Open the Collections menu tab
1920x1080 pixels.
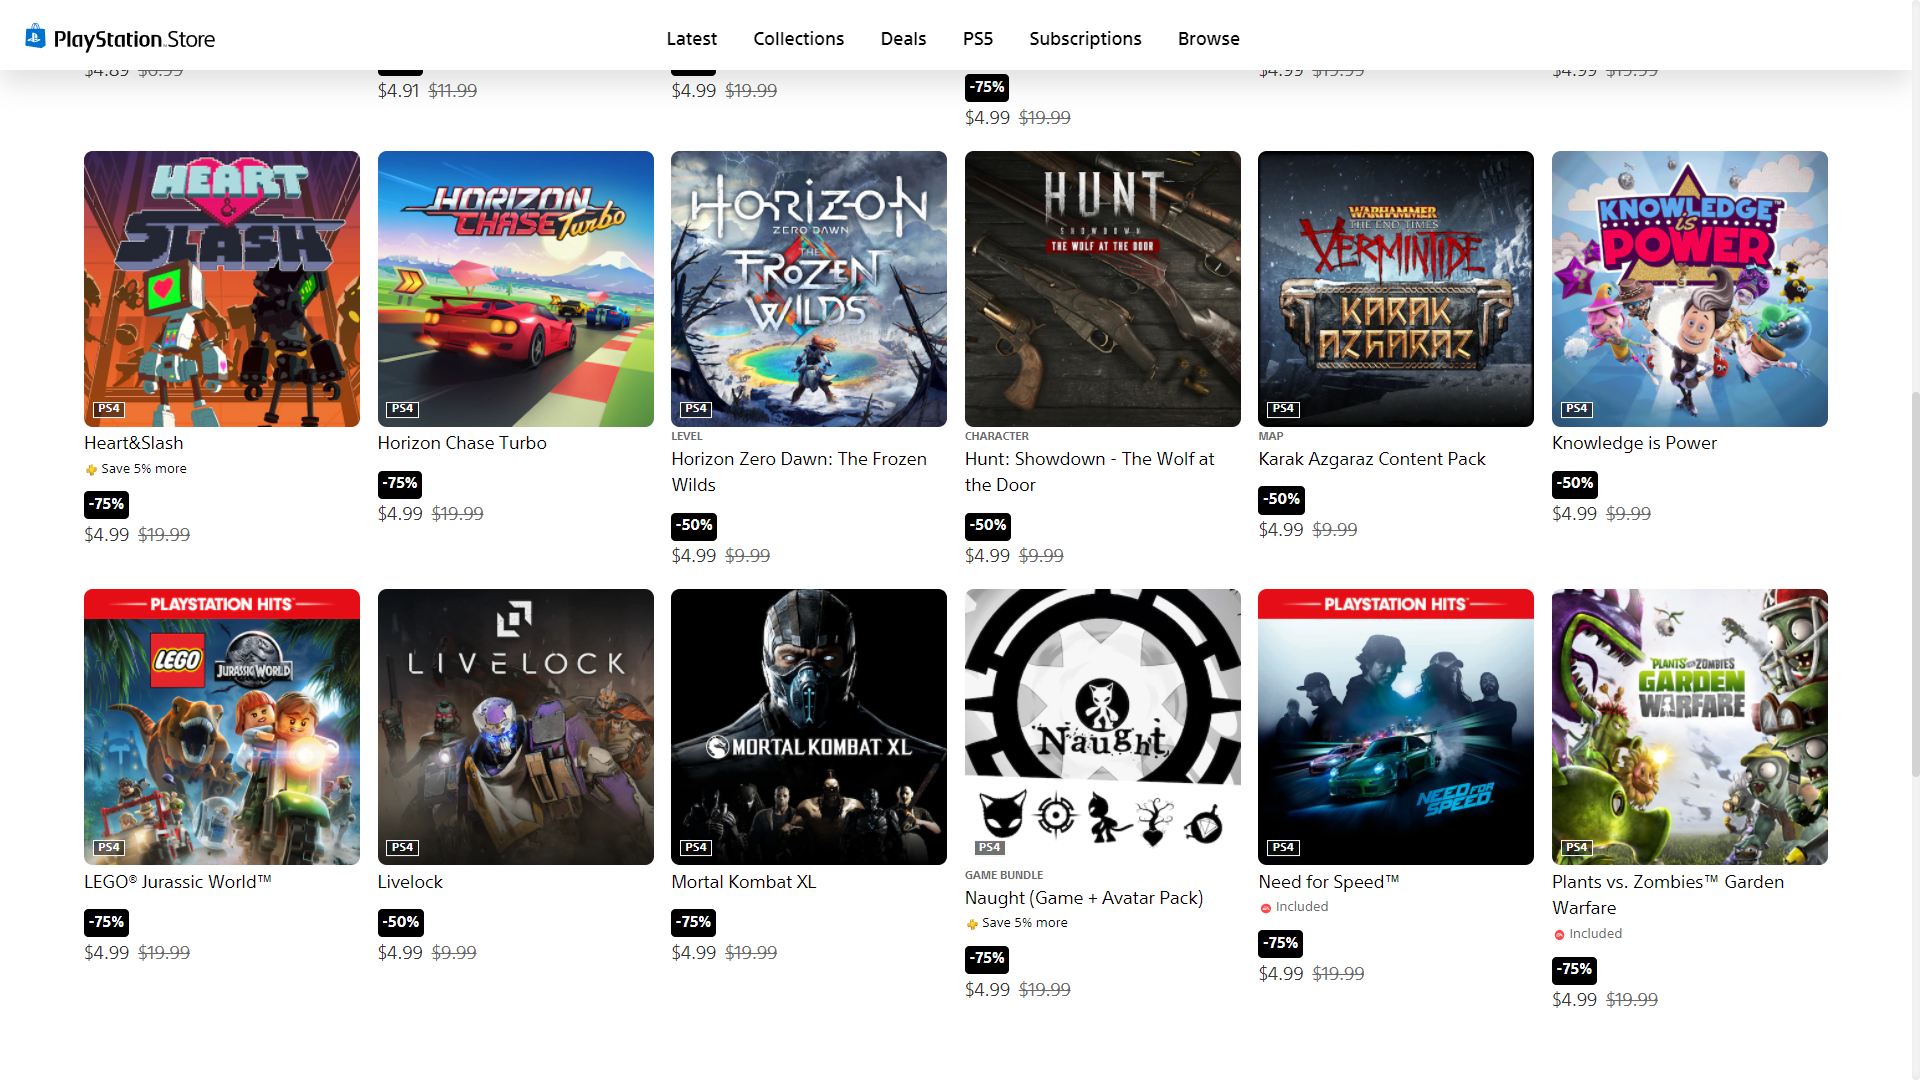(x=799, y=39)
